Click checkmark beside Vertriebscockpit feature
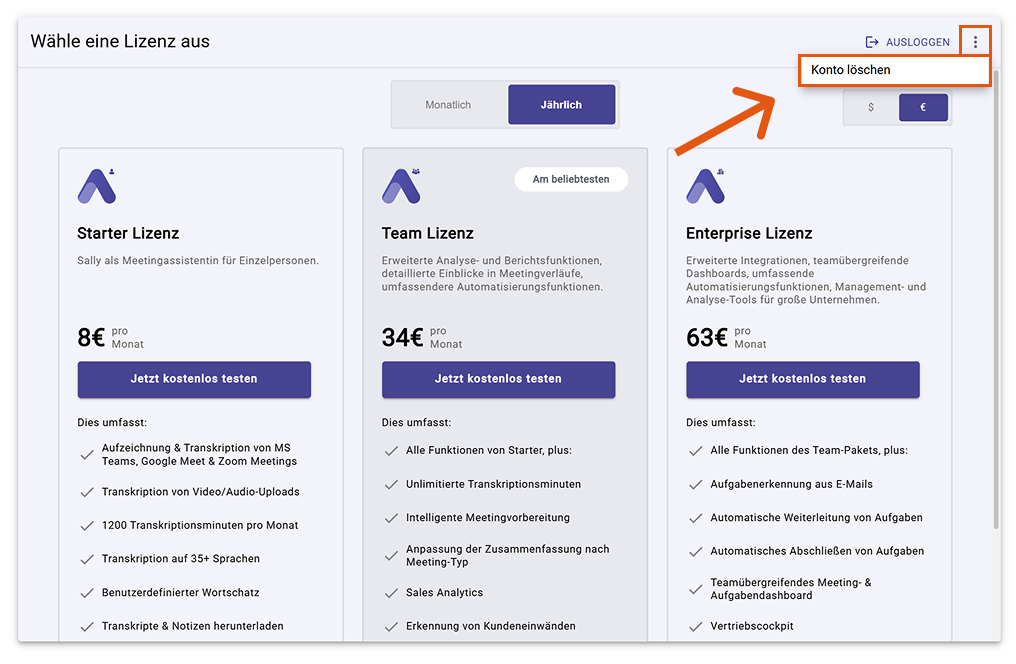Screen dimensions: 1016x664 [x=696, y=627]
